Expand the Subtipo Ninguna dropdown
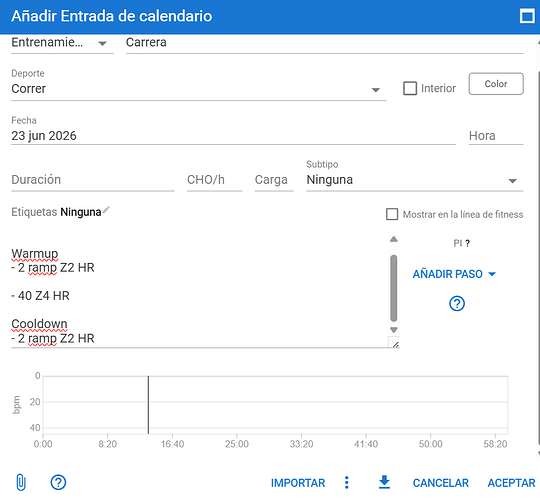Screen dimensions: 540x500 (x=415, y=180)
